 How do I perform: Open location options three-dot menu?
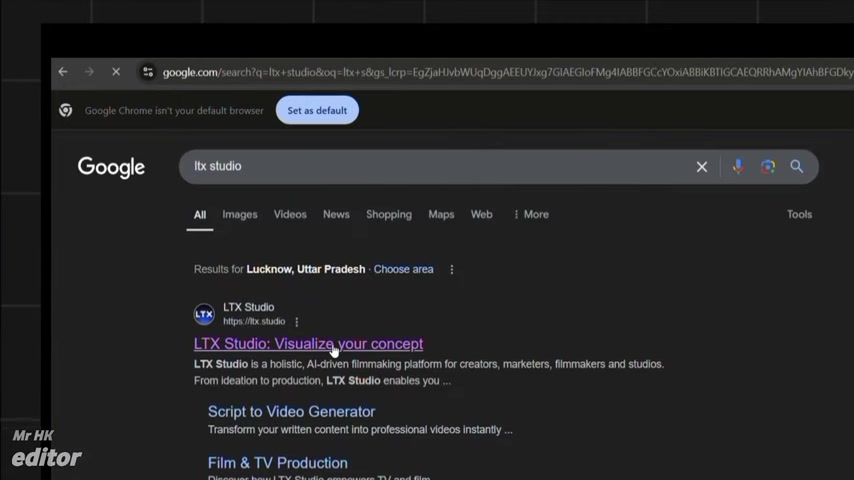click(452, 270)
